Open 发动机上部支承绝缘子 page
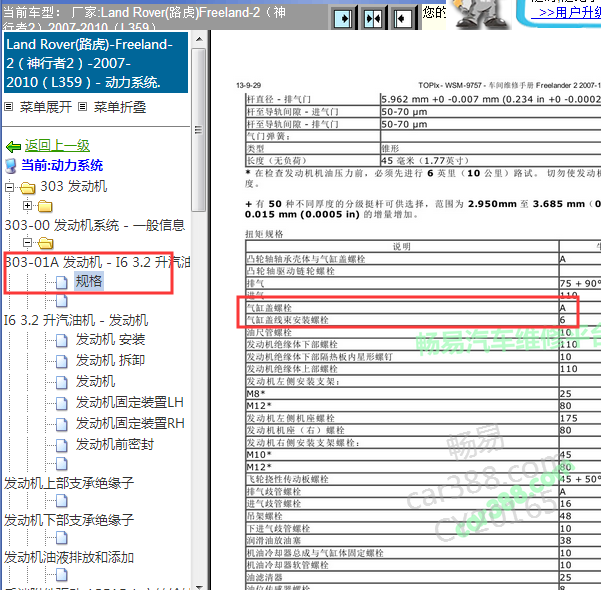Viewport: 601px width, 590px height. pos(69,483)
